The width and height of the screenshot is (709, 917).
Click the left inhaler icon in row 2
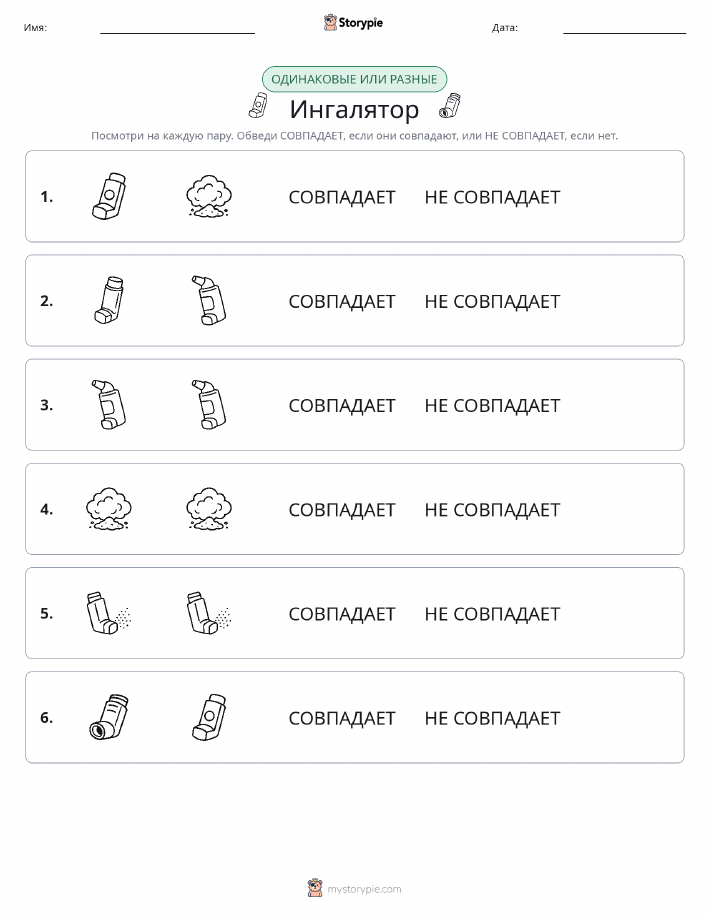click(109, 301)
